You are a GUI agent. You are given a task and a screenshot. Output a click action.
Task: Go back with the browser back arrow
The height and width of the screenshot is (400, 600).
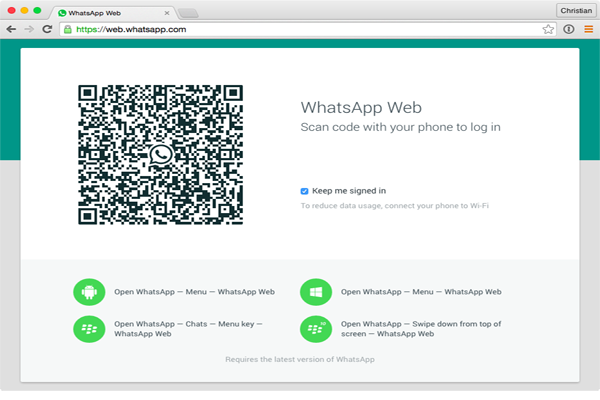tap(11, 29)
